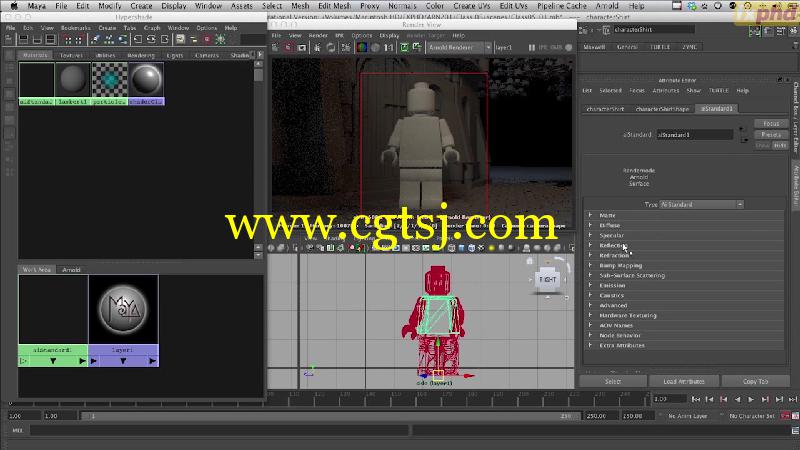Click the Select button at bottom

point(613,381)
